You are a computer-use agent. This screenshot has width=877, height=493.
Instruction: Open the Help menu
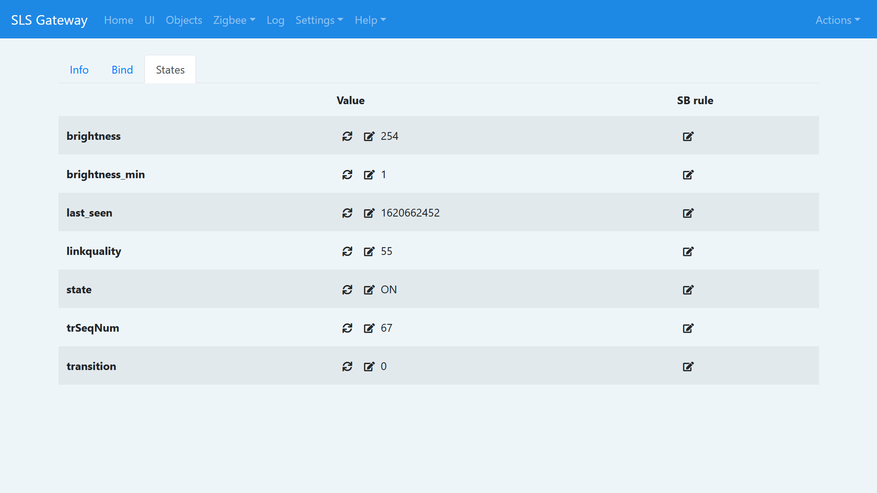pyautogui.click(x=370, y=20)
